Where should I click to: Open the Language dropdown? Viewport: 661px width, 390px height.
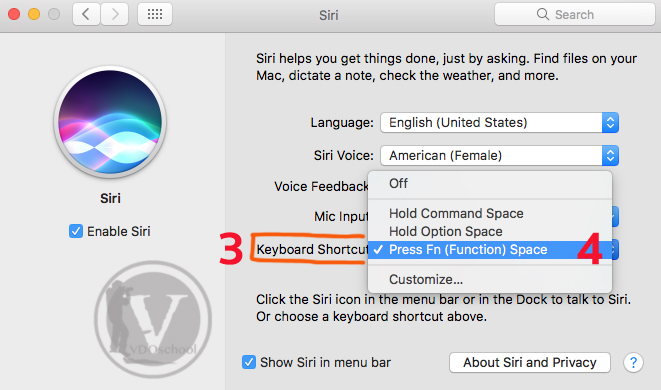[x=499, y=122]
